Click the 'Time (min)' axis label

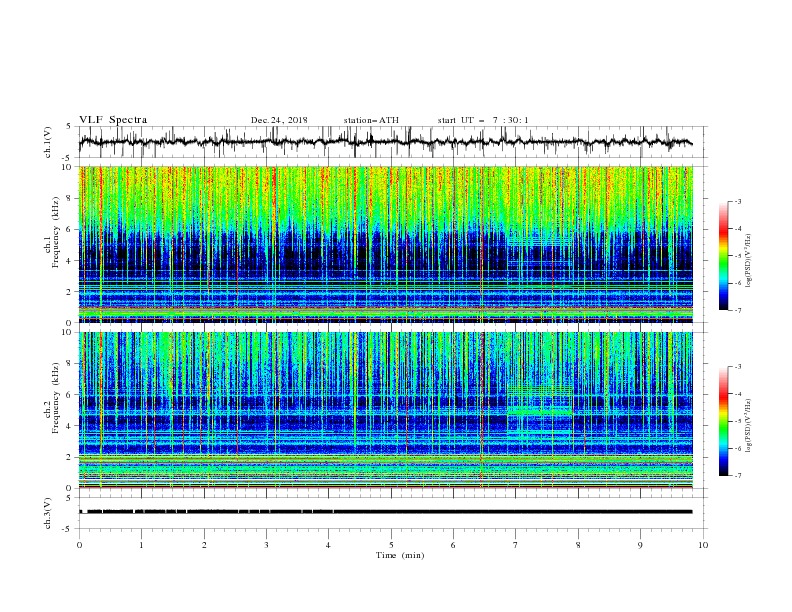(x=400, y=555)
